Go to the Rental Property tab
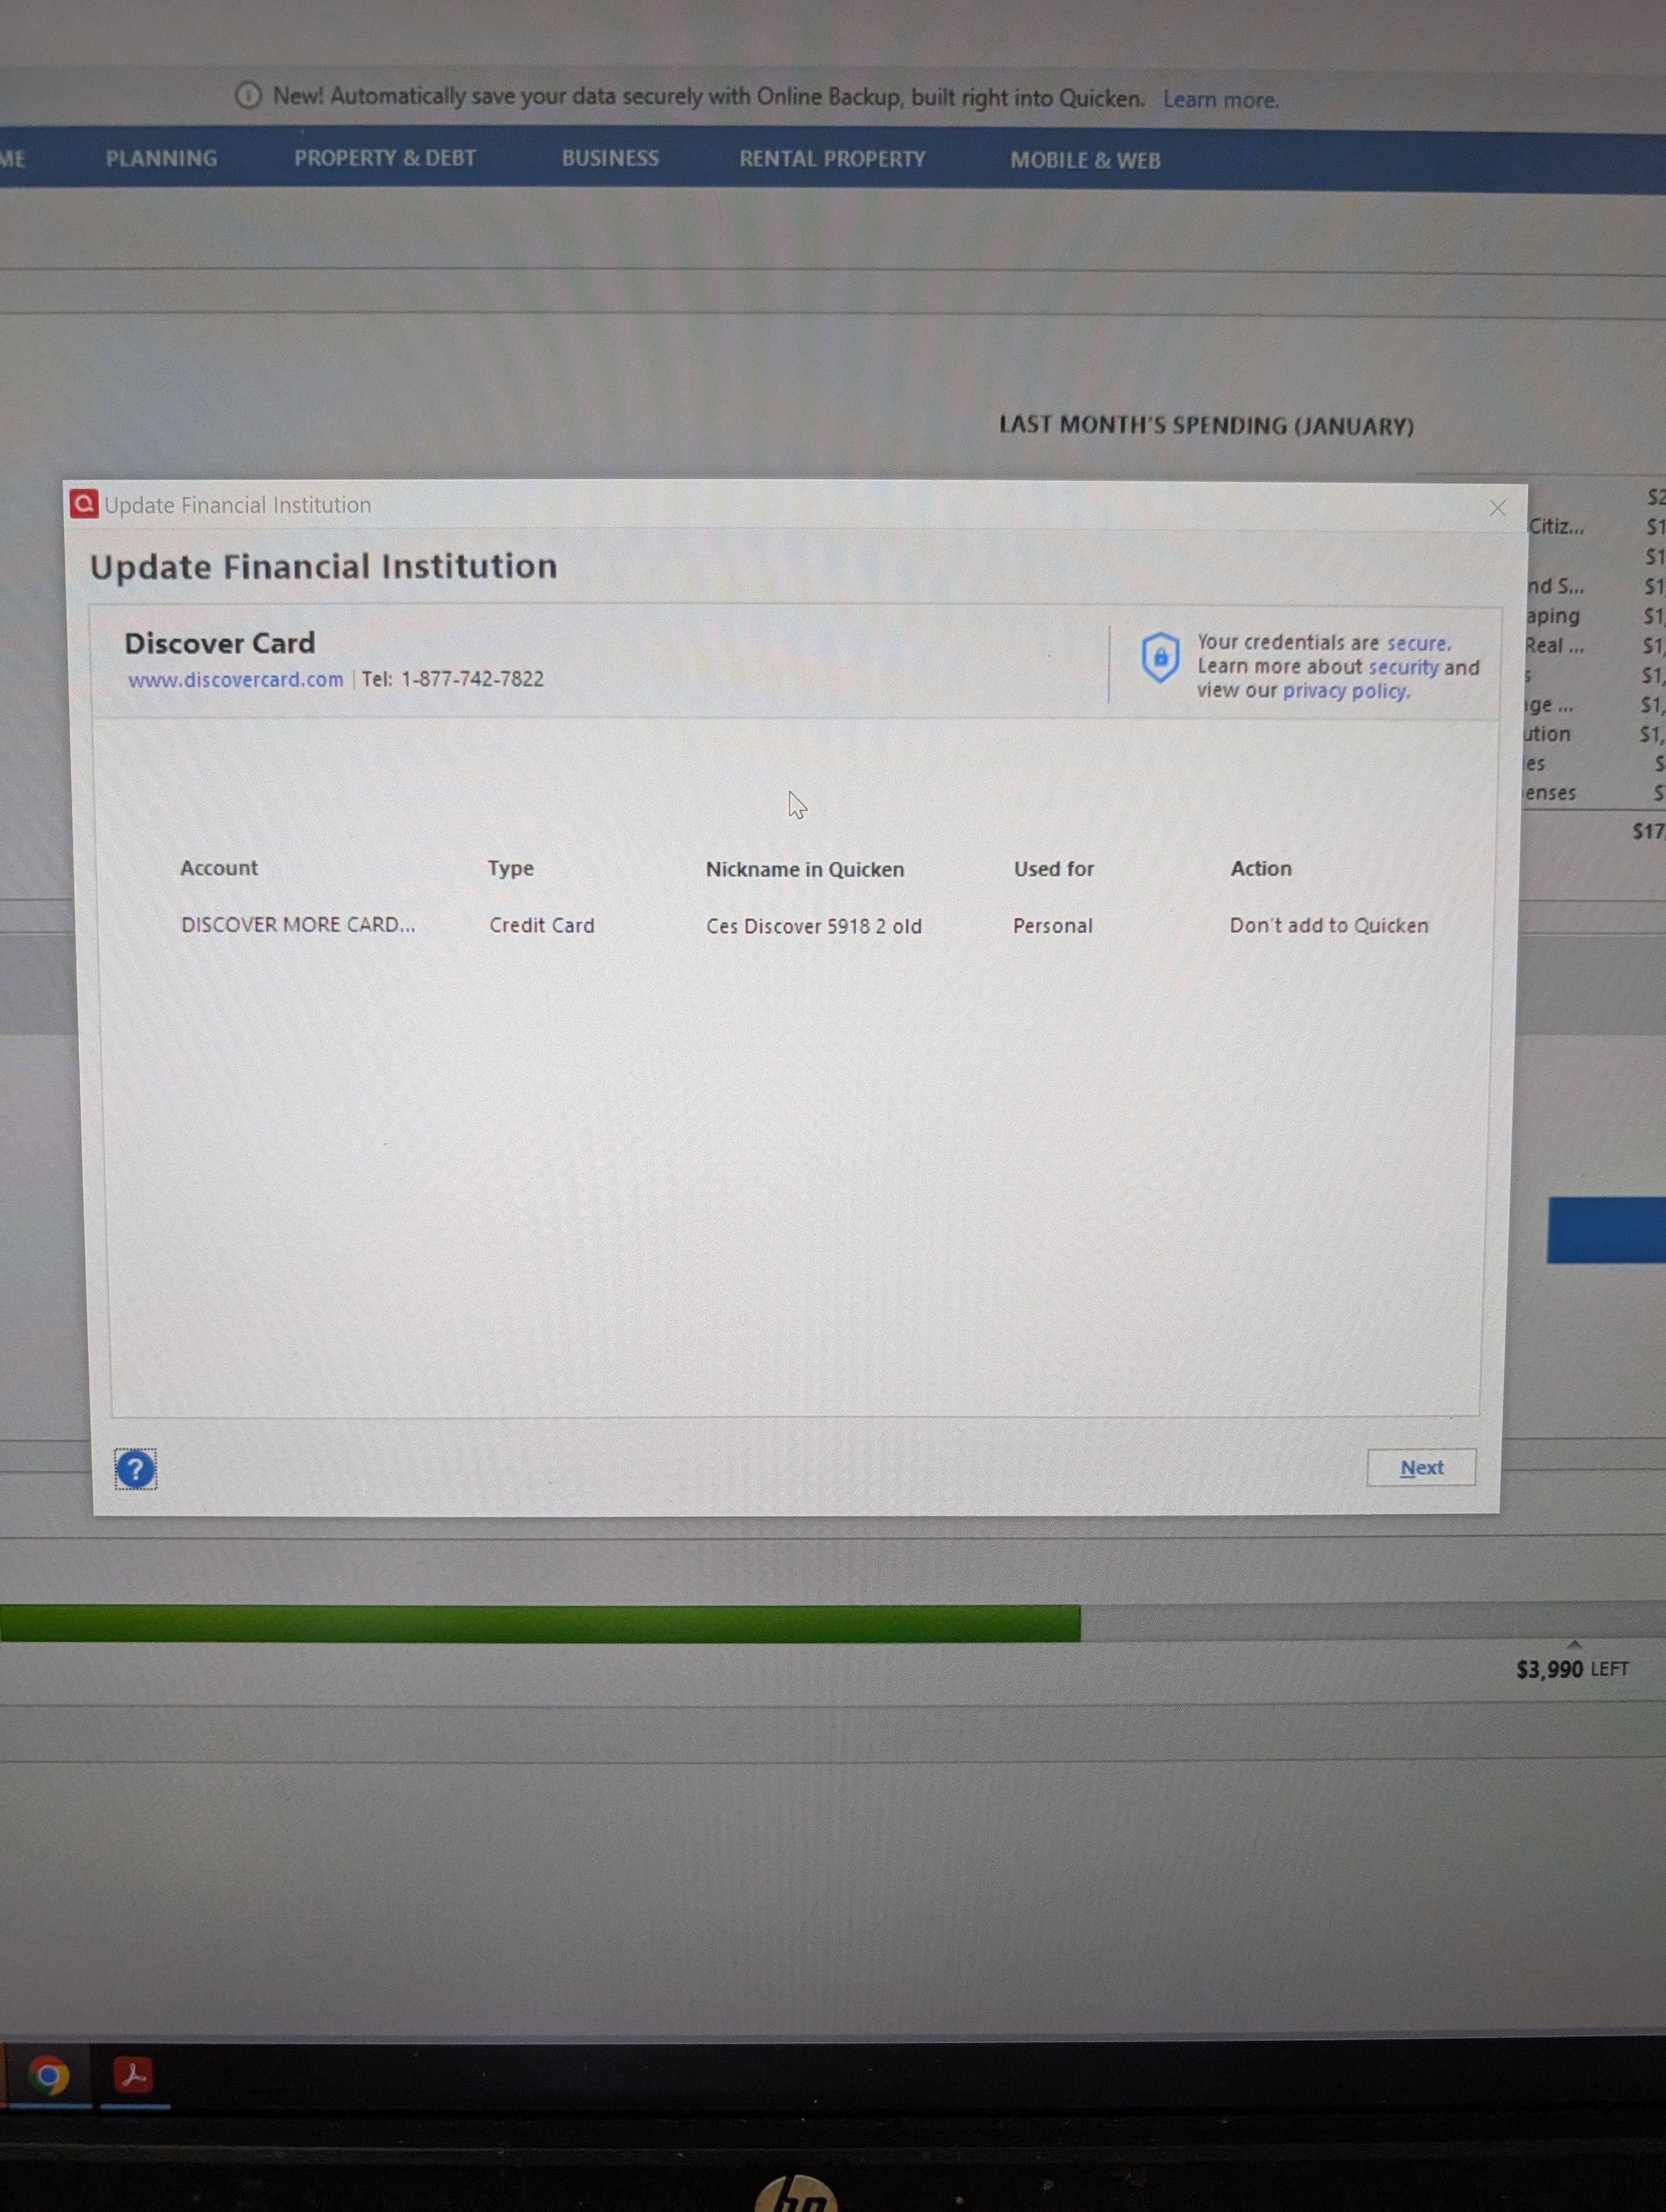Screen dimensions: 1666x2212 coord(832,159)
